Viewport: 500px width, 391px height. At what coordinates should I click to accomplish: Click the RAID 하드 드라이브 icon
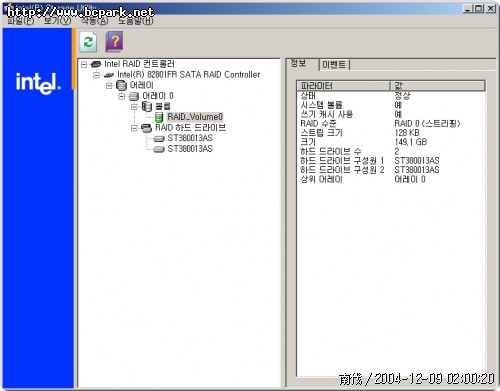point(146,128)
